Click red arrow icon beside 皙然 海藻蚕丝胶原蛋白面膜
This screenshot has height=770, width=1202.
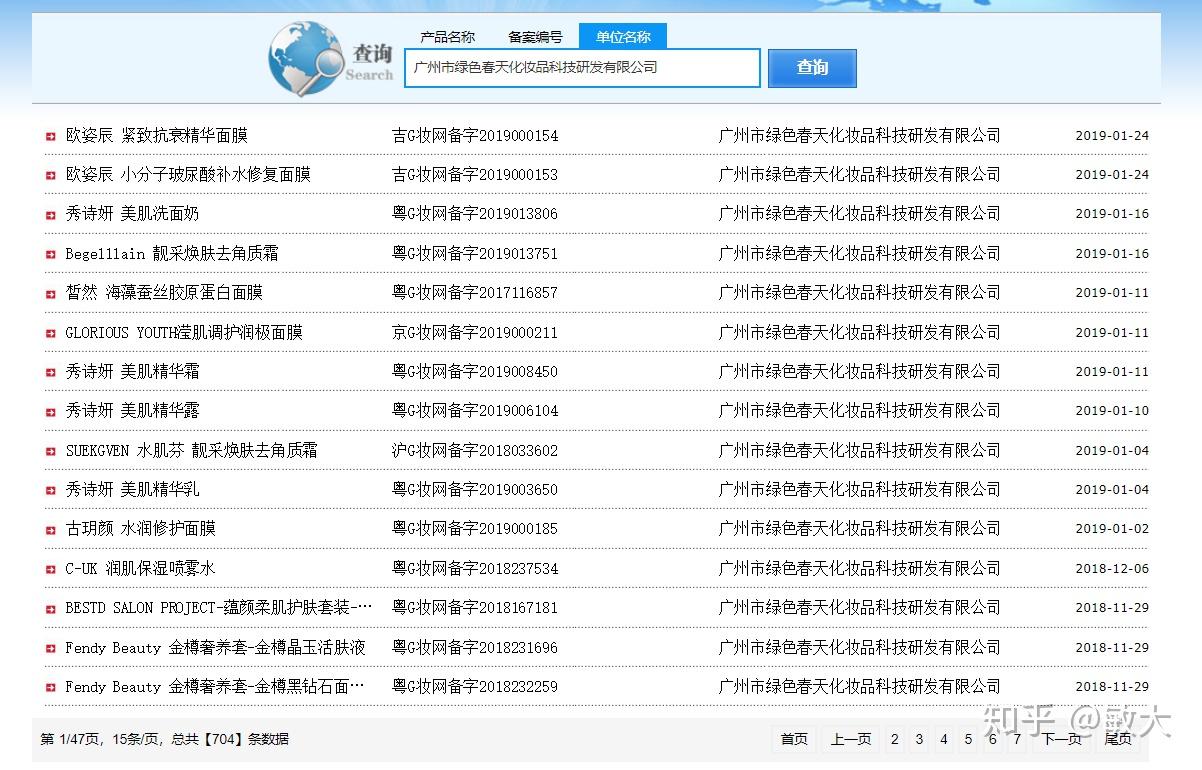51,293
